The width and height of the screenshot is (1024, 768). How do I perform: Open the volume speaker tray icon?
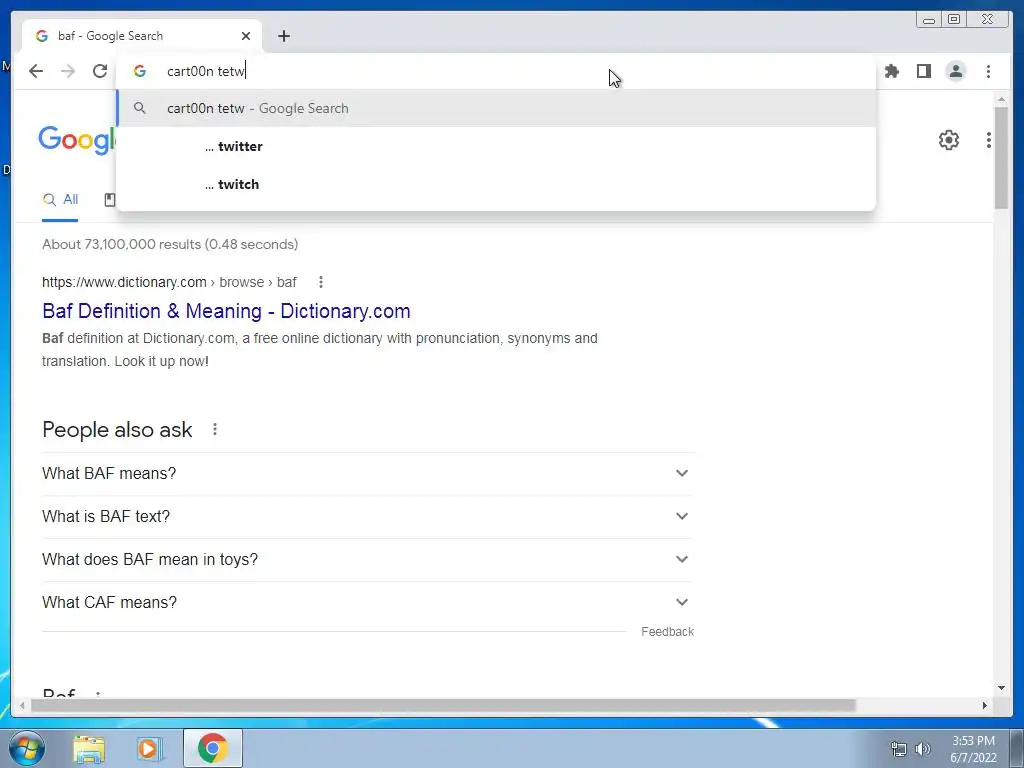(x=923, y=749)
